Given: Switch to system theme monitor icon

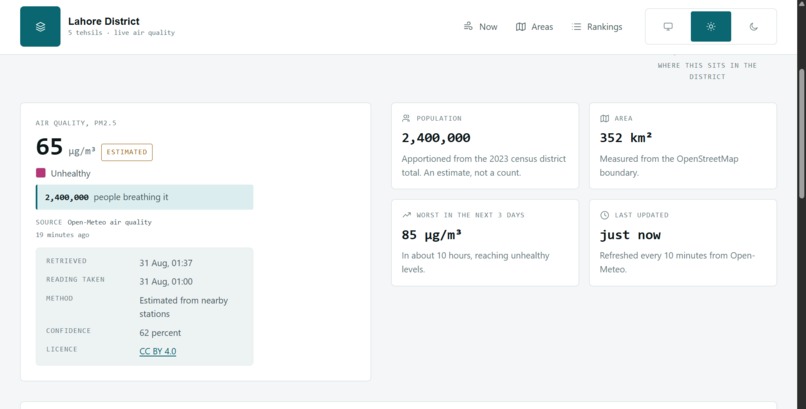Looking at the screenshot, I should pos(668,27).
